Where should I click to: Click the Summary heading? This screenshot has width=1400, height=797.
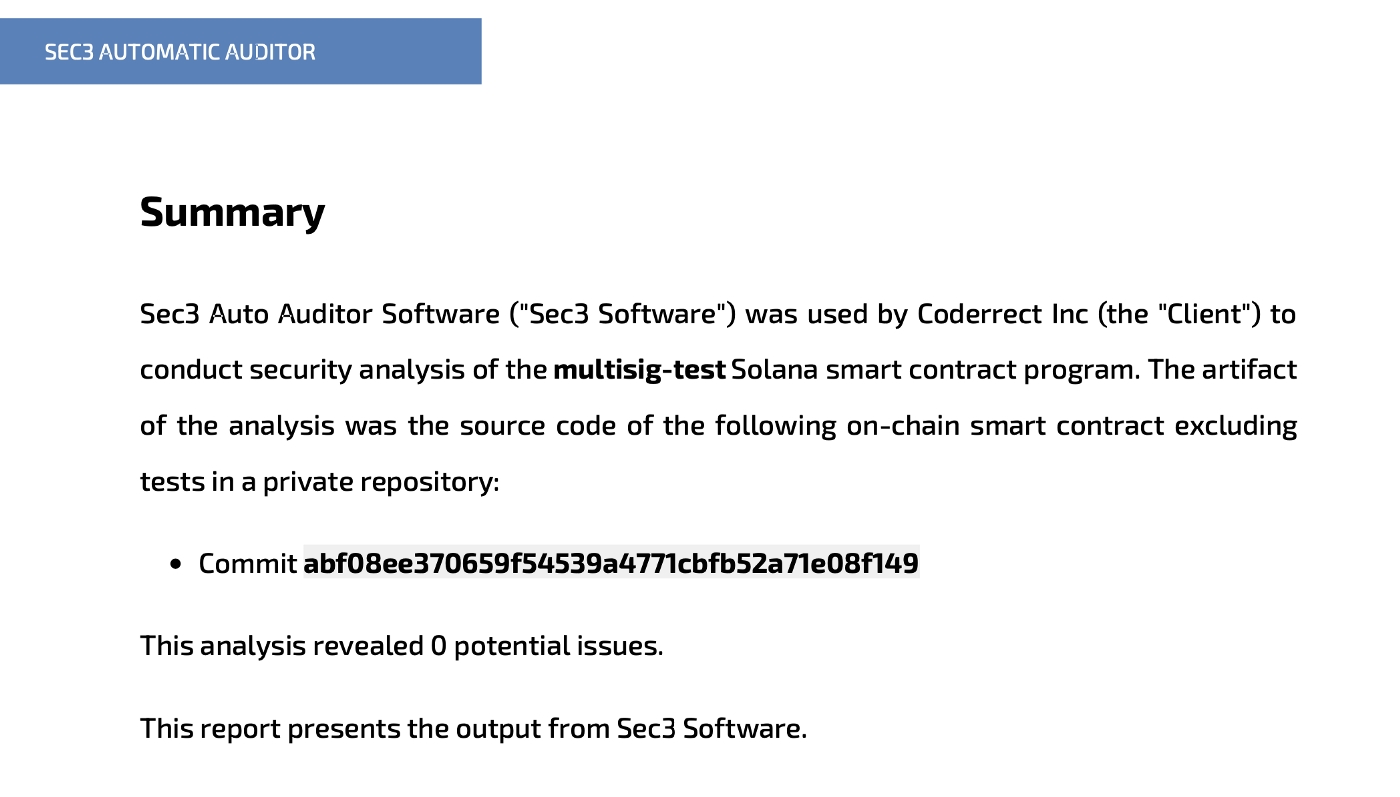click(232, 212)
